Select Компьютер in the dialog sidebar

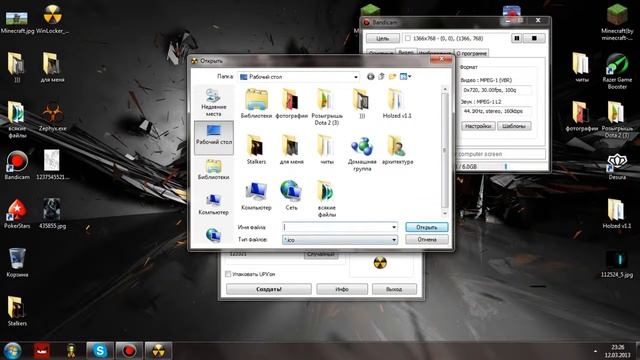213,204
